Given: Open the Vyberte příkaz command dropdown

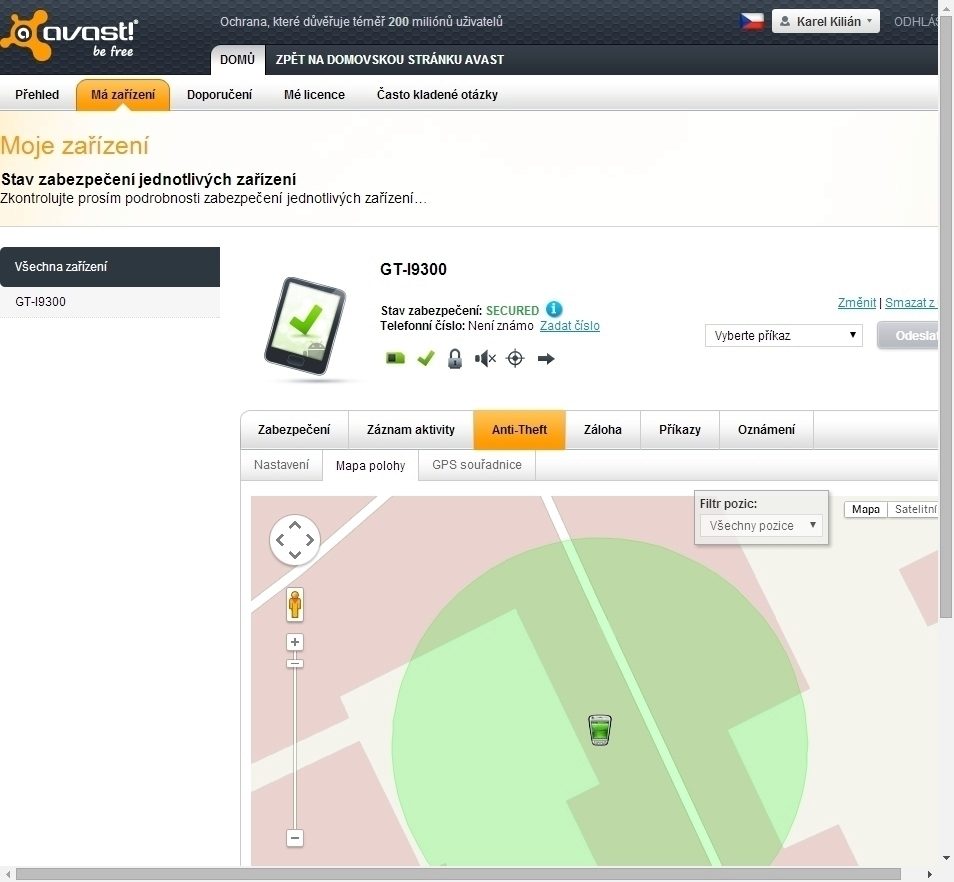Looking at the screenshot, I should click(x=784, y=335).
